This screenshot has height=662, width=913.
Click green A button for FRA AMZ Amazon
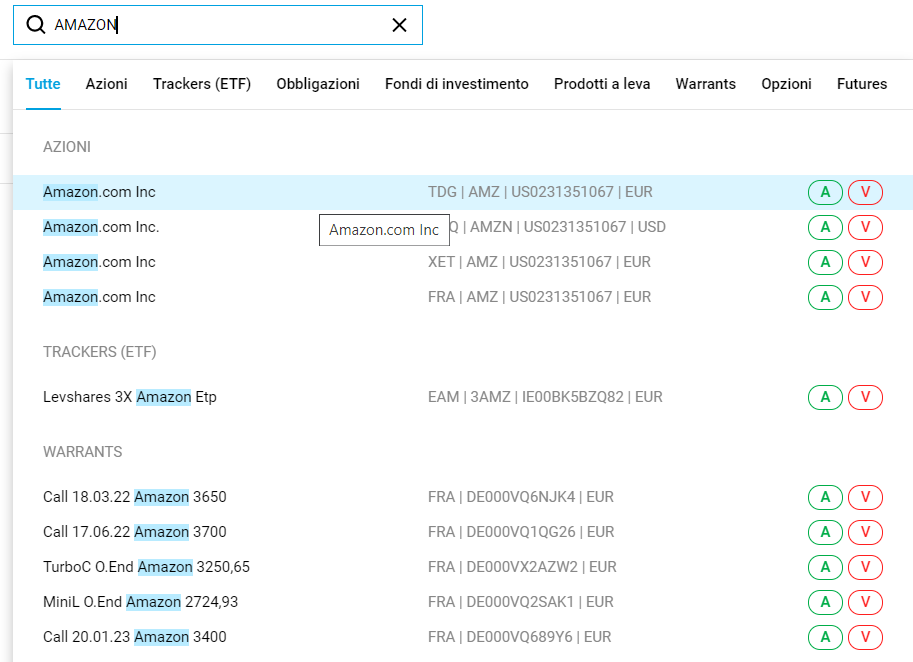coord(825,297)
